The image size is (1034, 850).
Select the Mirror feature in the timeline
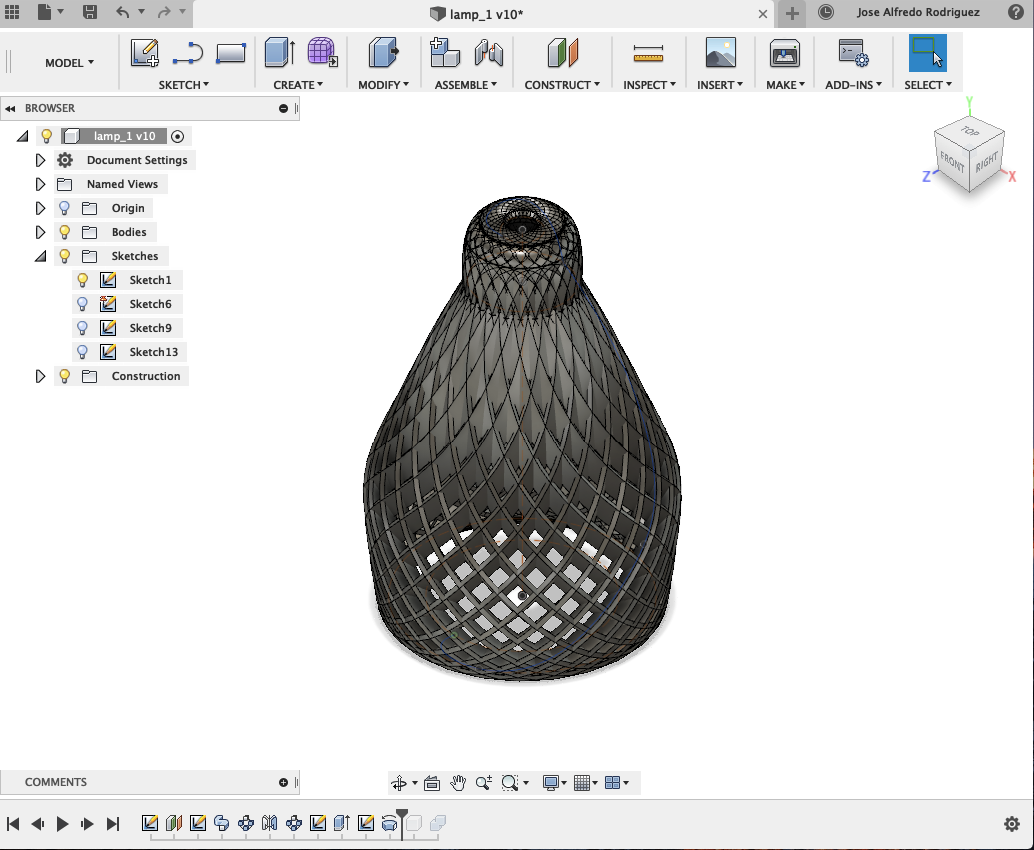tap(270, 823)
